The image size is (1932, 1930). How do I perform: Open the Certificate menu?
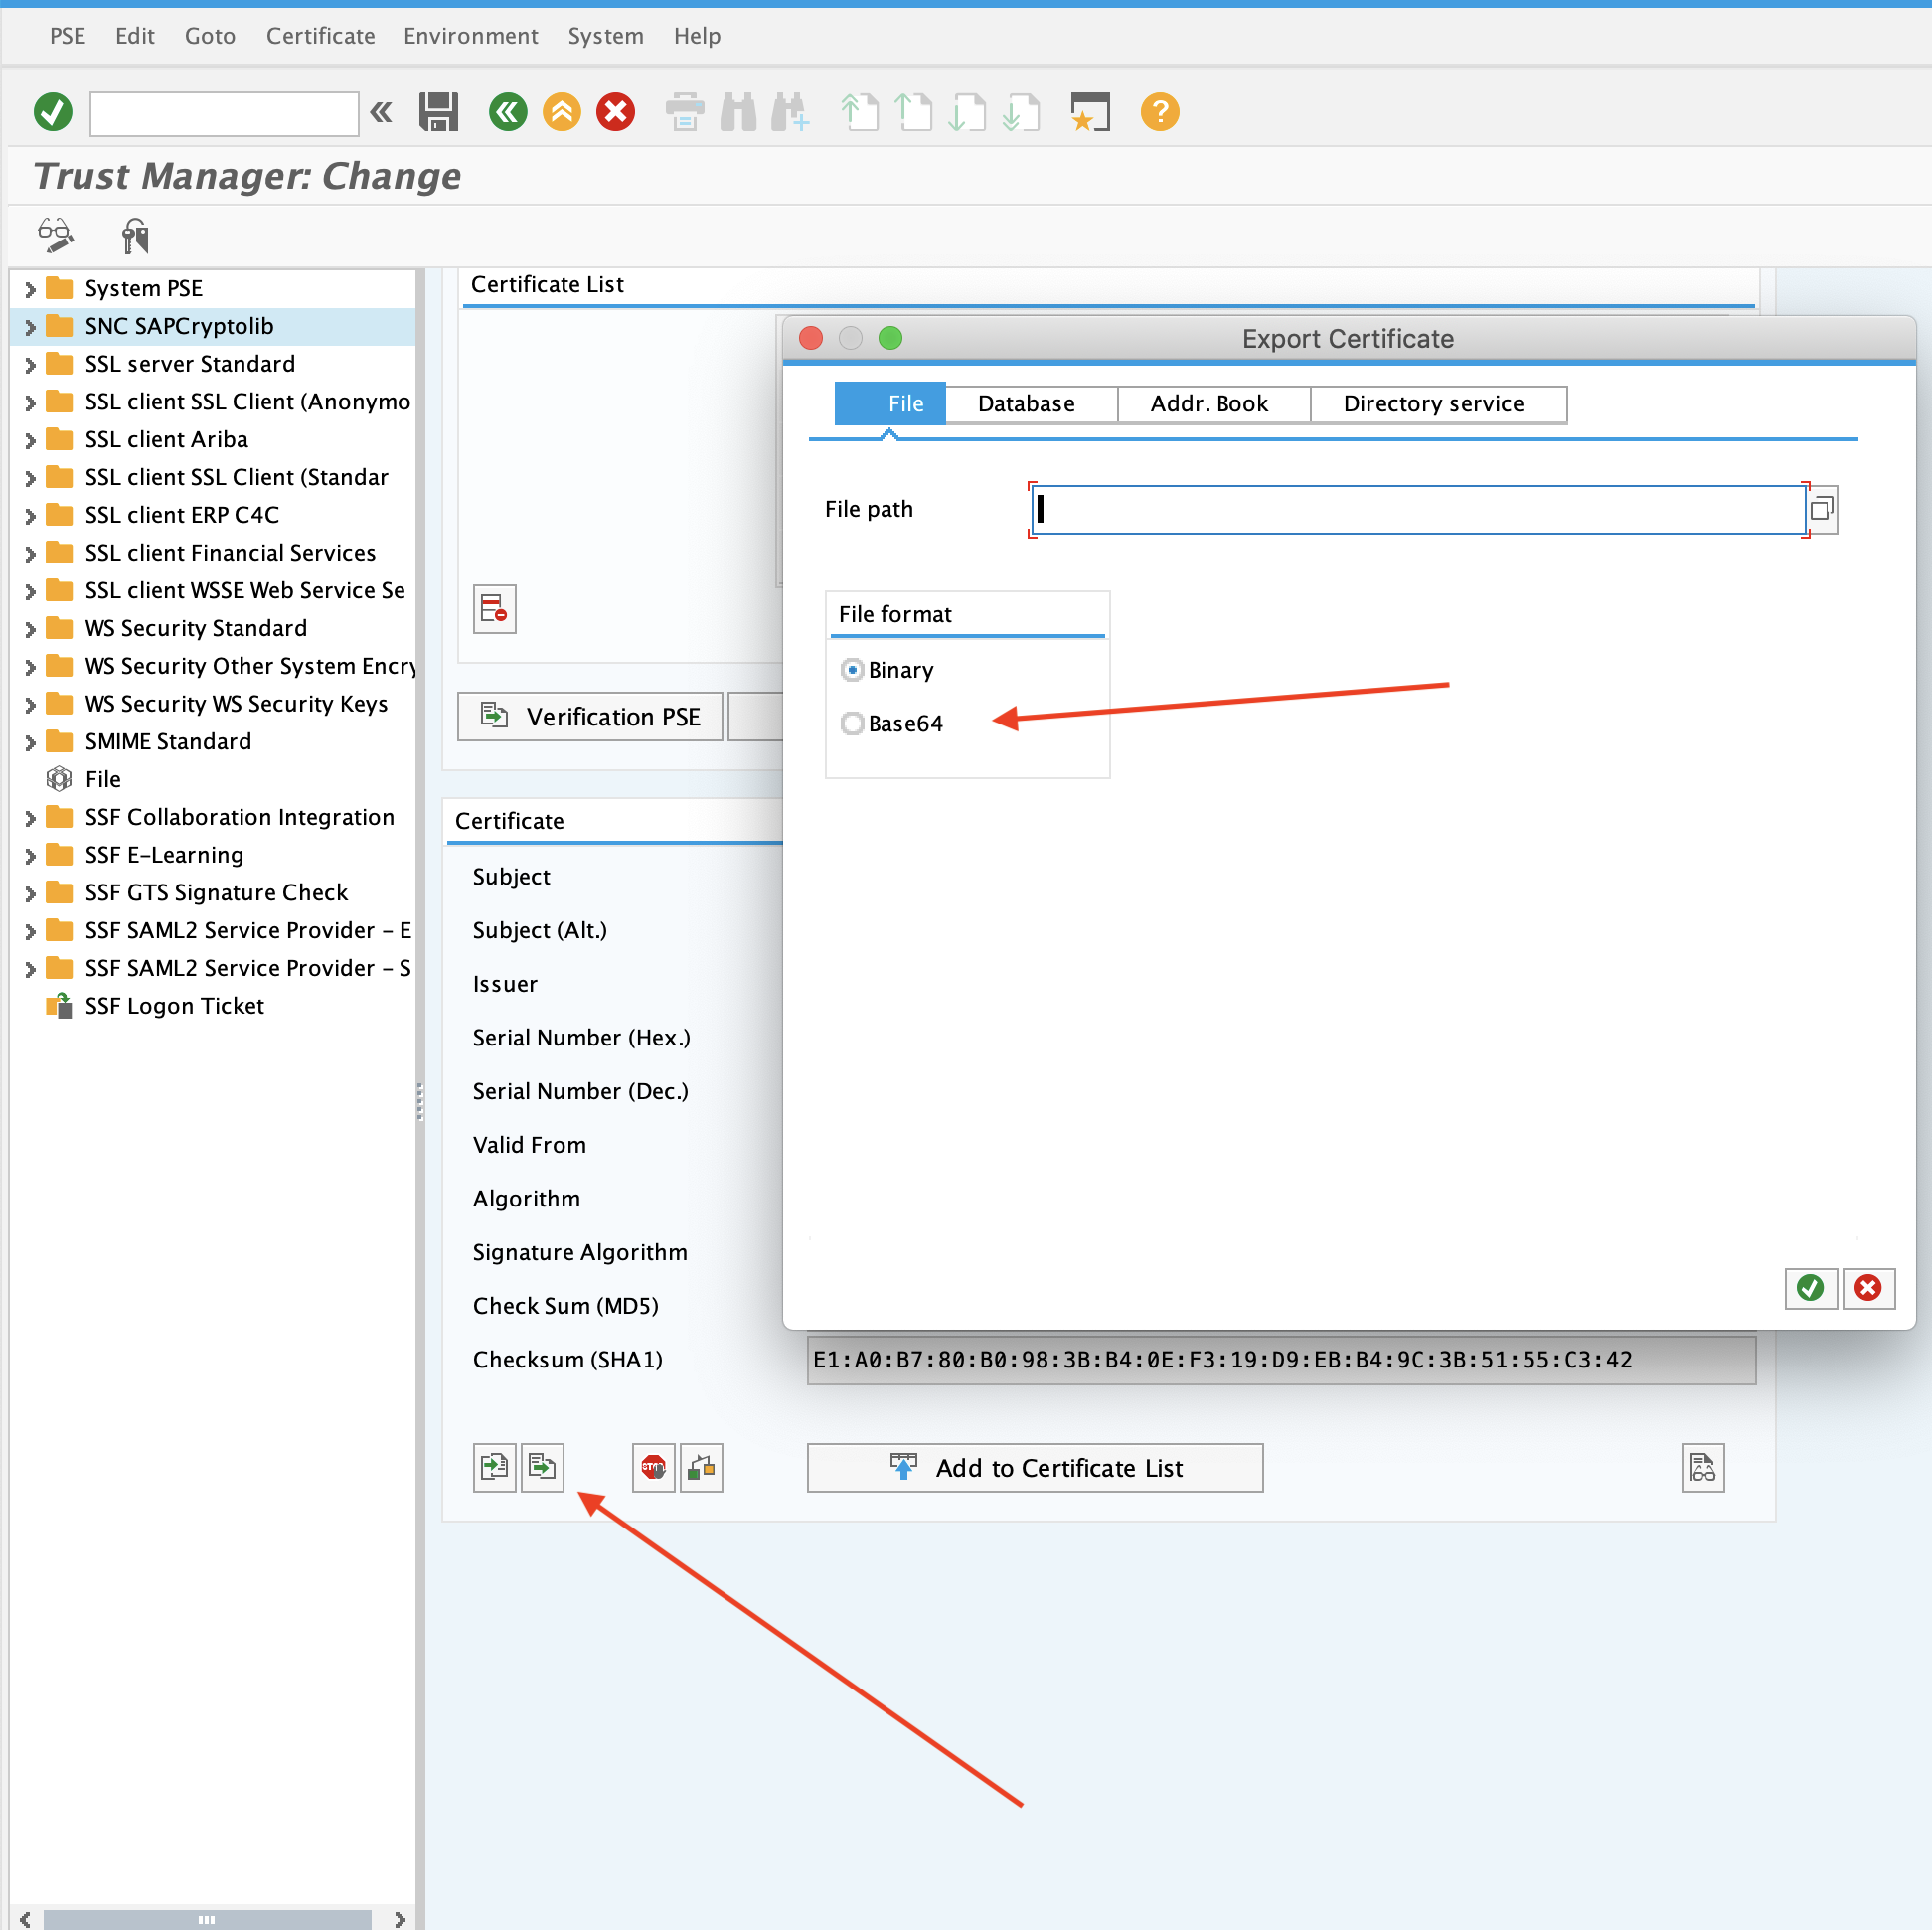tap(320, 36)
